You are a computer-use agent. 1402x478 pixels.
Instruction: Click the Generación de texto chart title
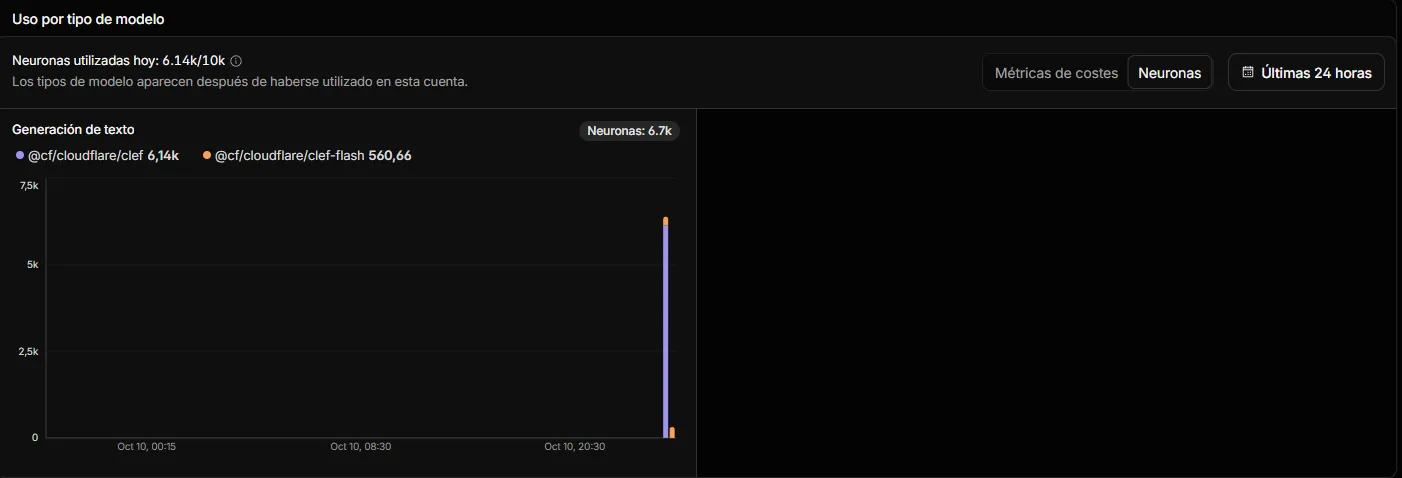coord(73,129)
